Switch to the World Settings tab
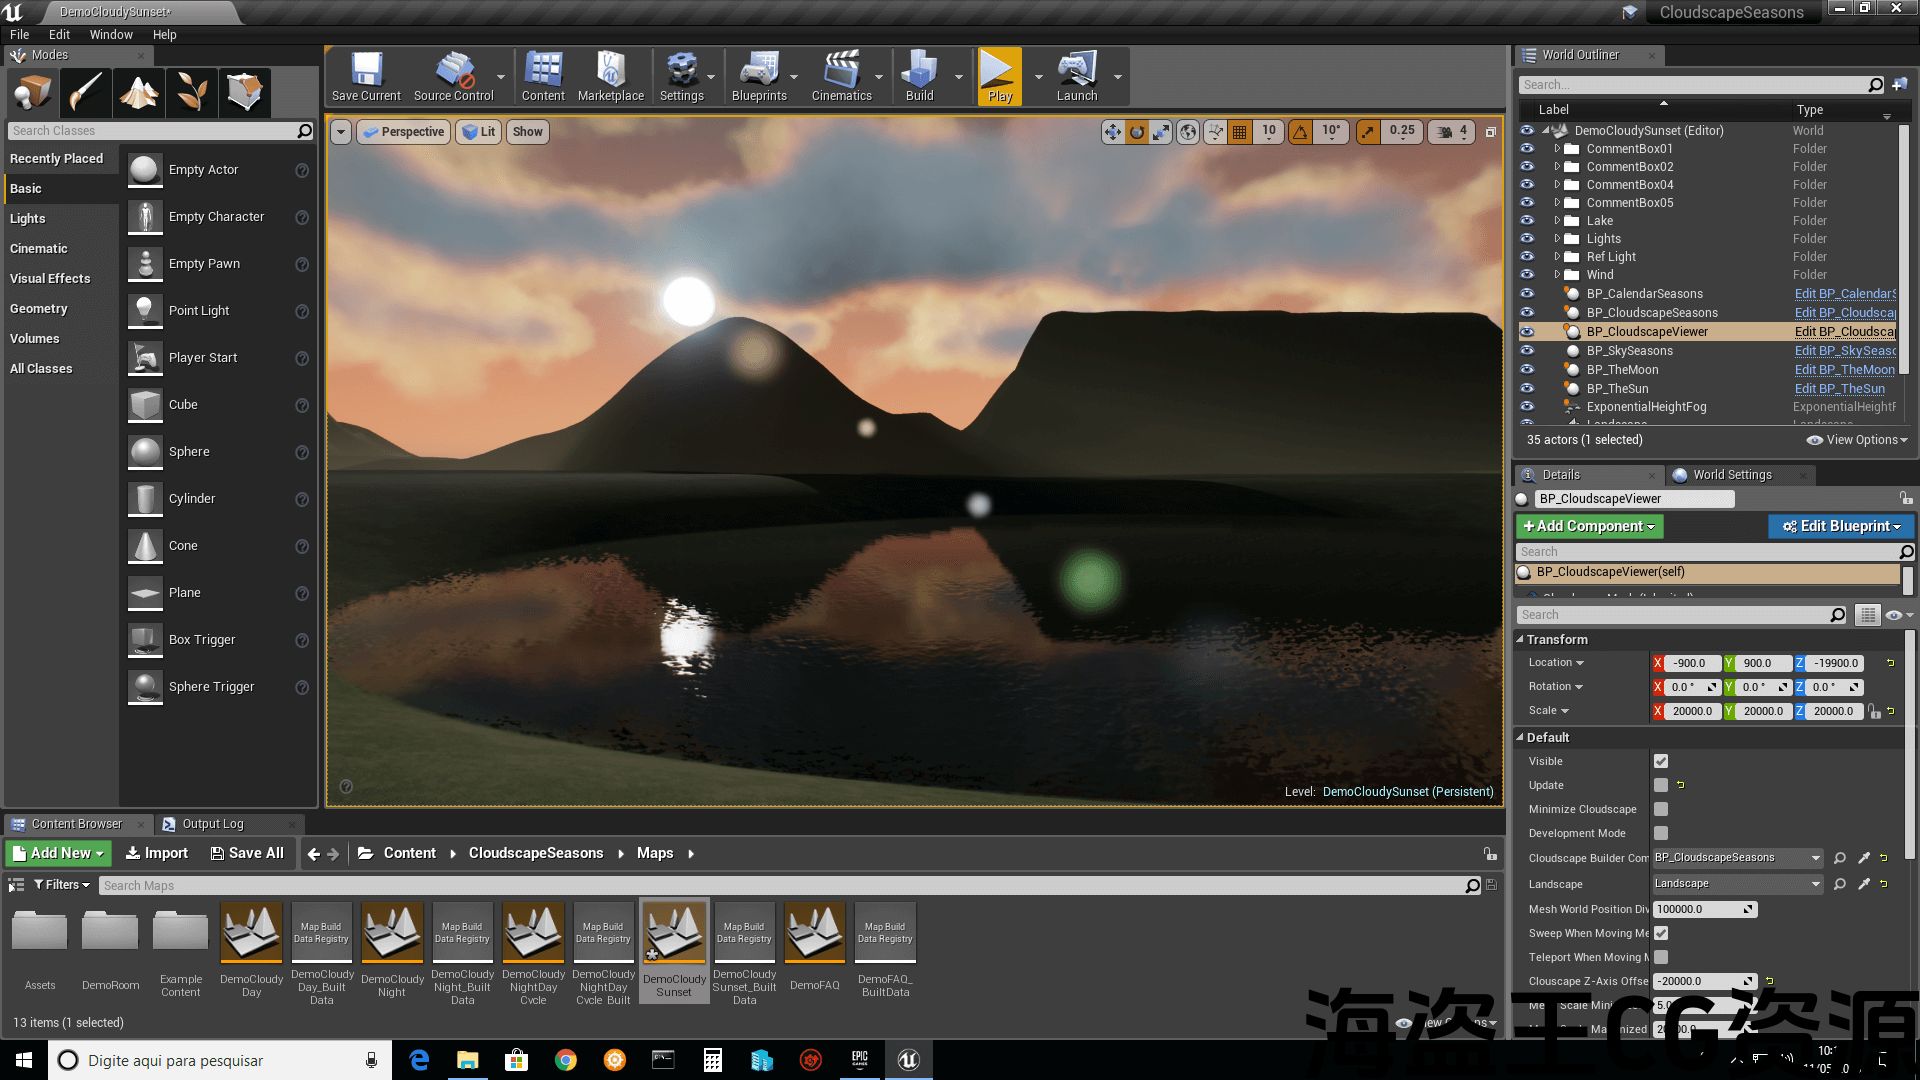The width and height of the screenshot is (1920, 1080). point(1731,475)
